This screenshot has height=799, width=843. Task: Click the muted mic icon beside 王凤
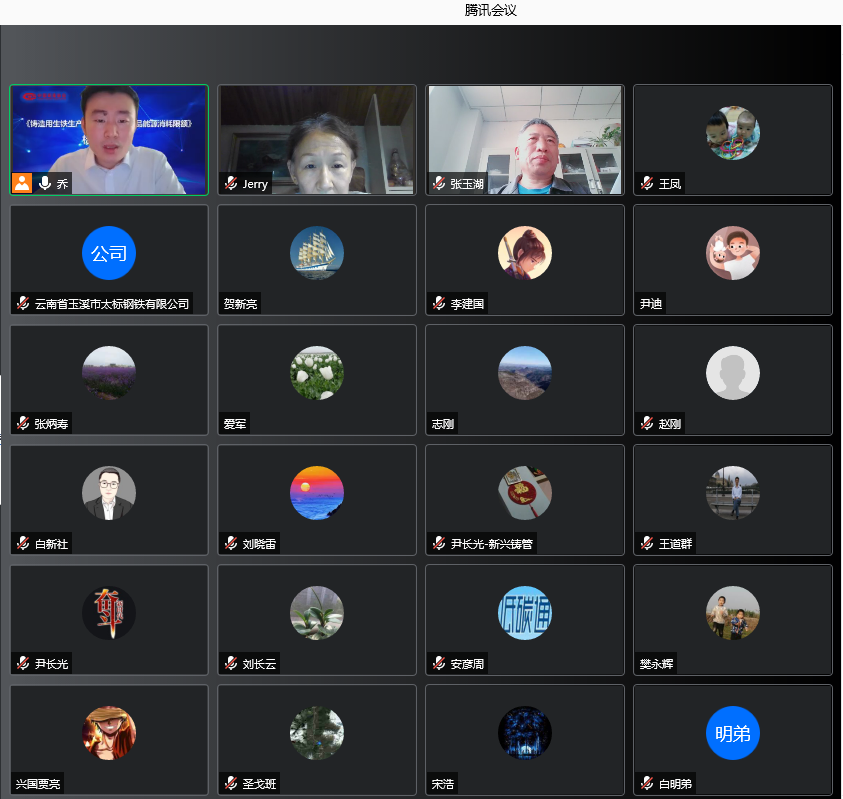click(647, 184)
